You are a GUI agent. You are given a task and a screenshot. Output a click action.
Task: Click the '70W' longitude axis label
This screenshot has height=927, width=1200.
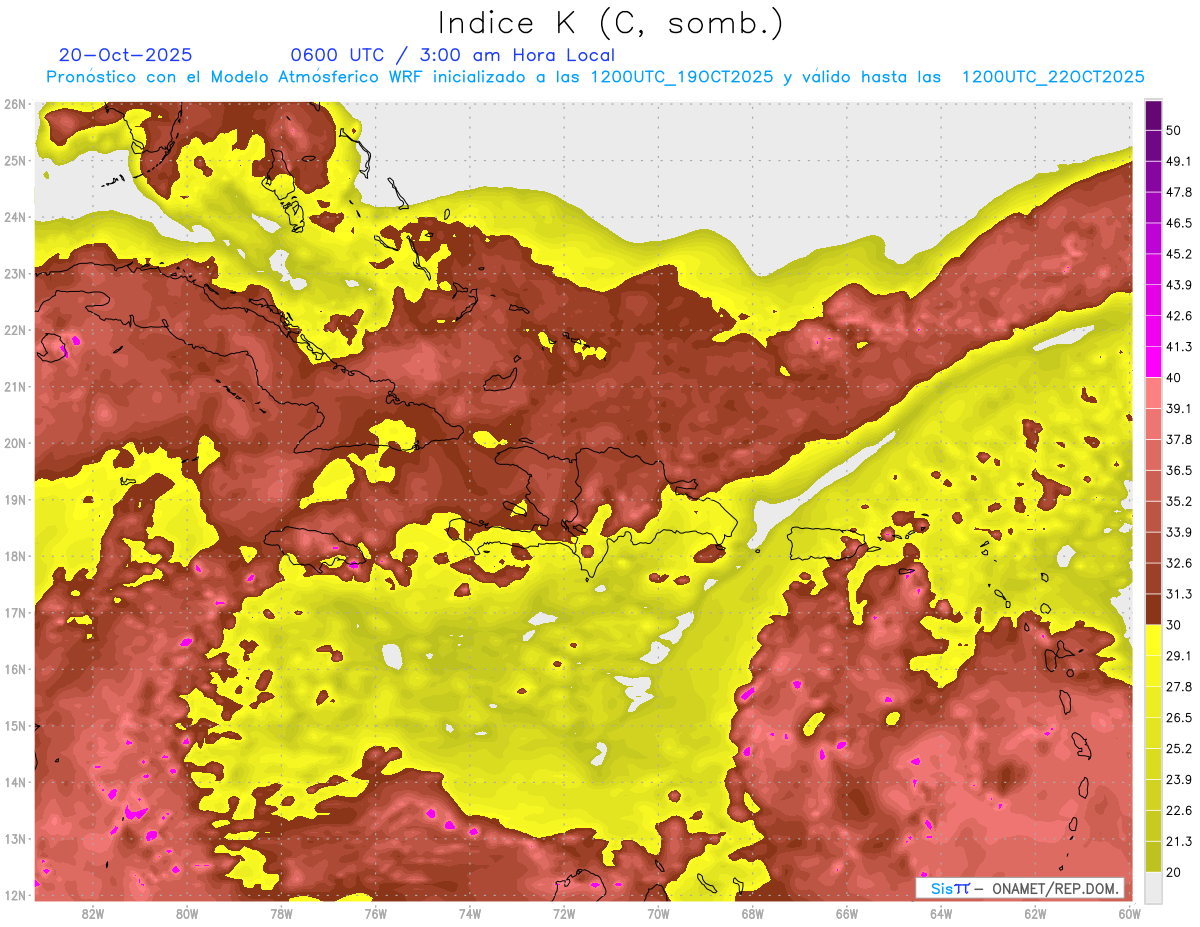[x=658, y=913]
